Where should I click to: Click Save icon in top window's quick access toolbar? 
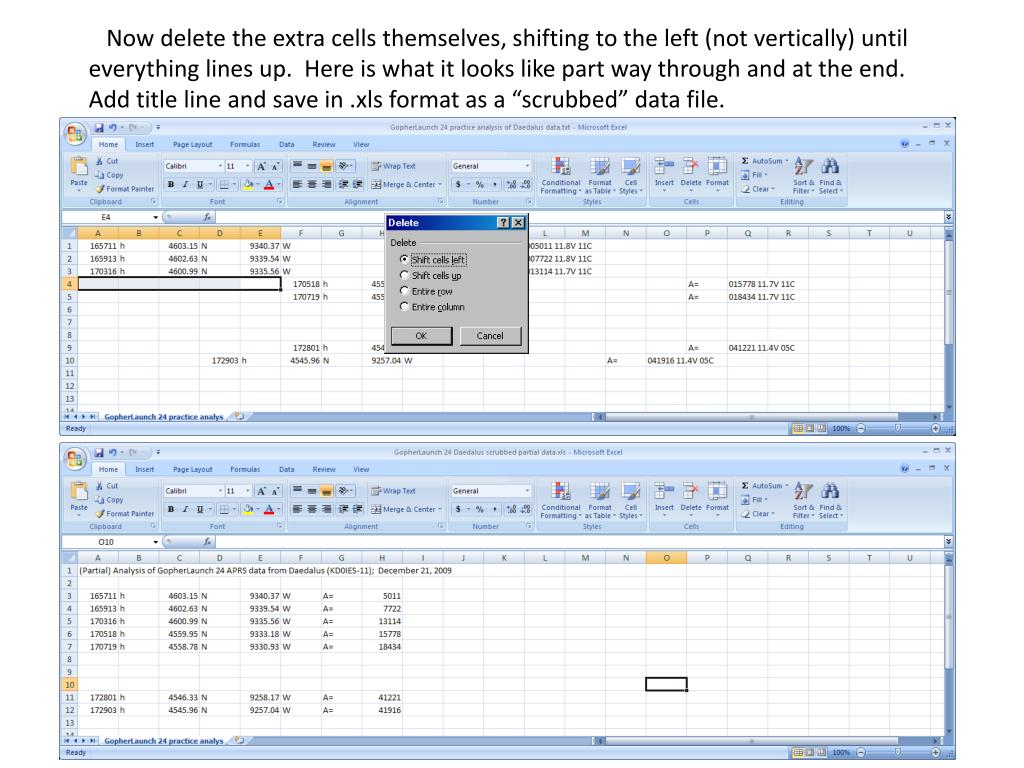point(99,127)
